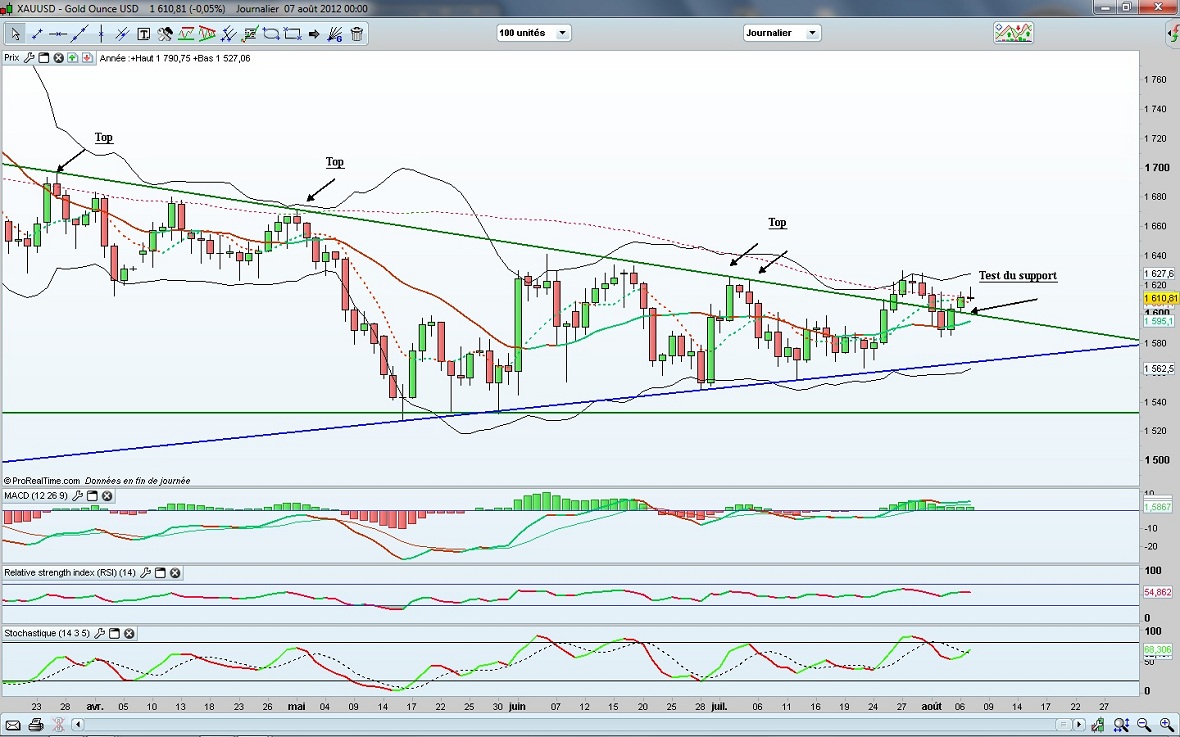Open the Prix panel wrench settings
This screenshot has height=737, width=1180.
pyautogui.click(x=30, y=58)
